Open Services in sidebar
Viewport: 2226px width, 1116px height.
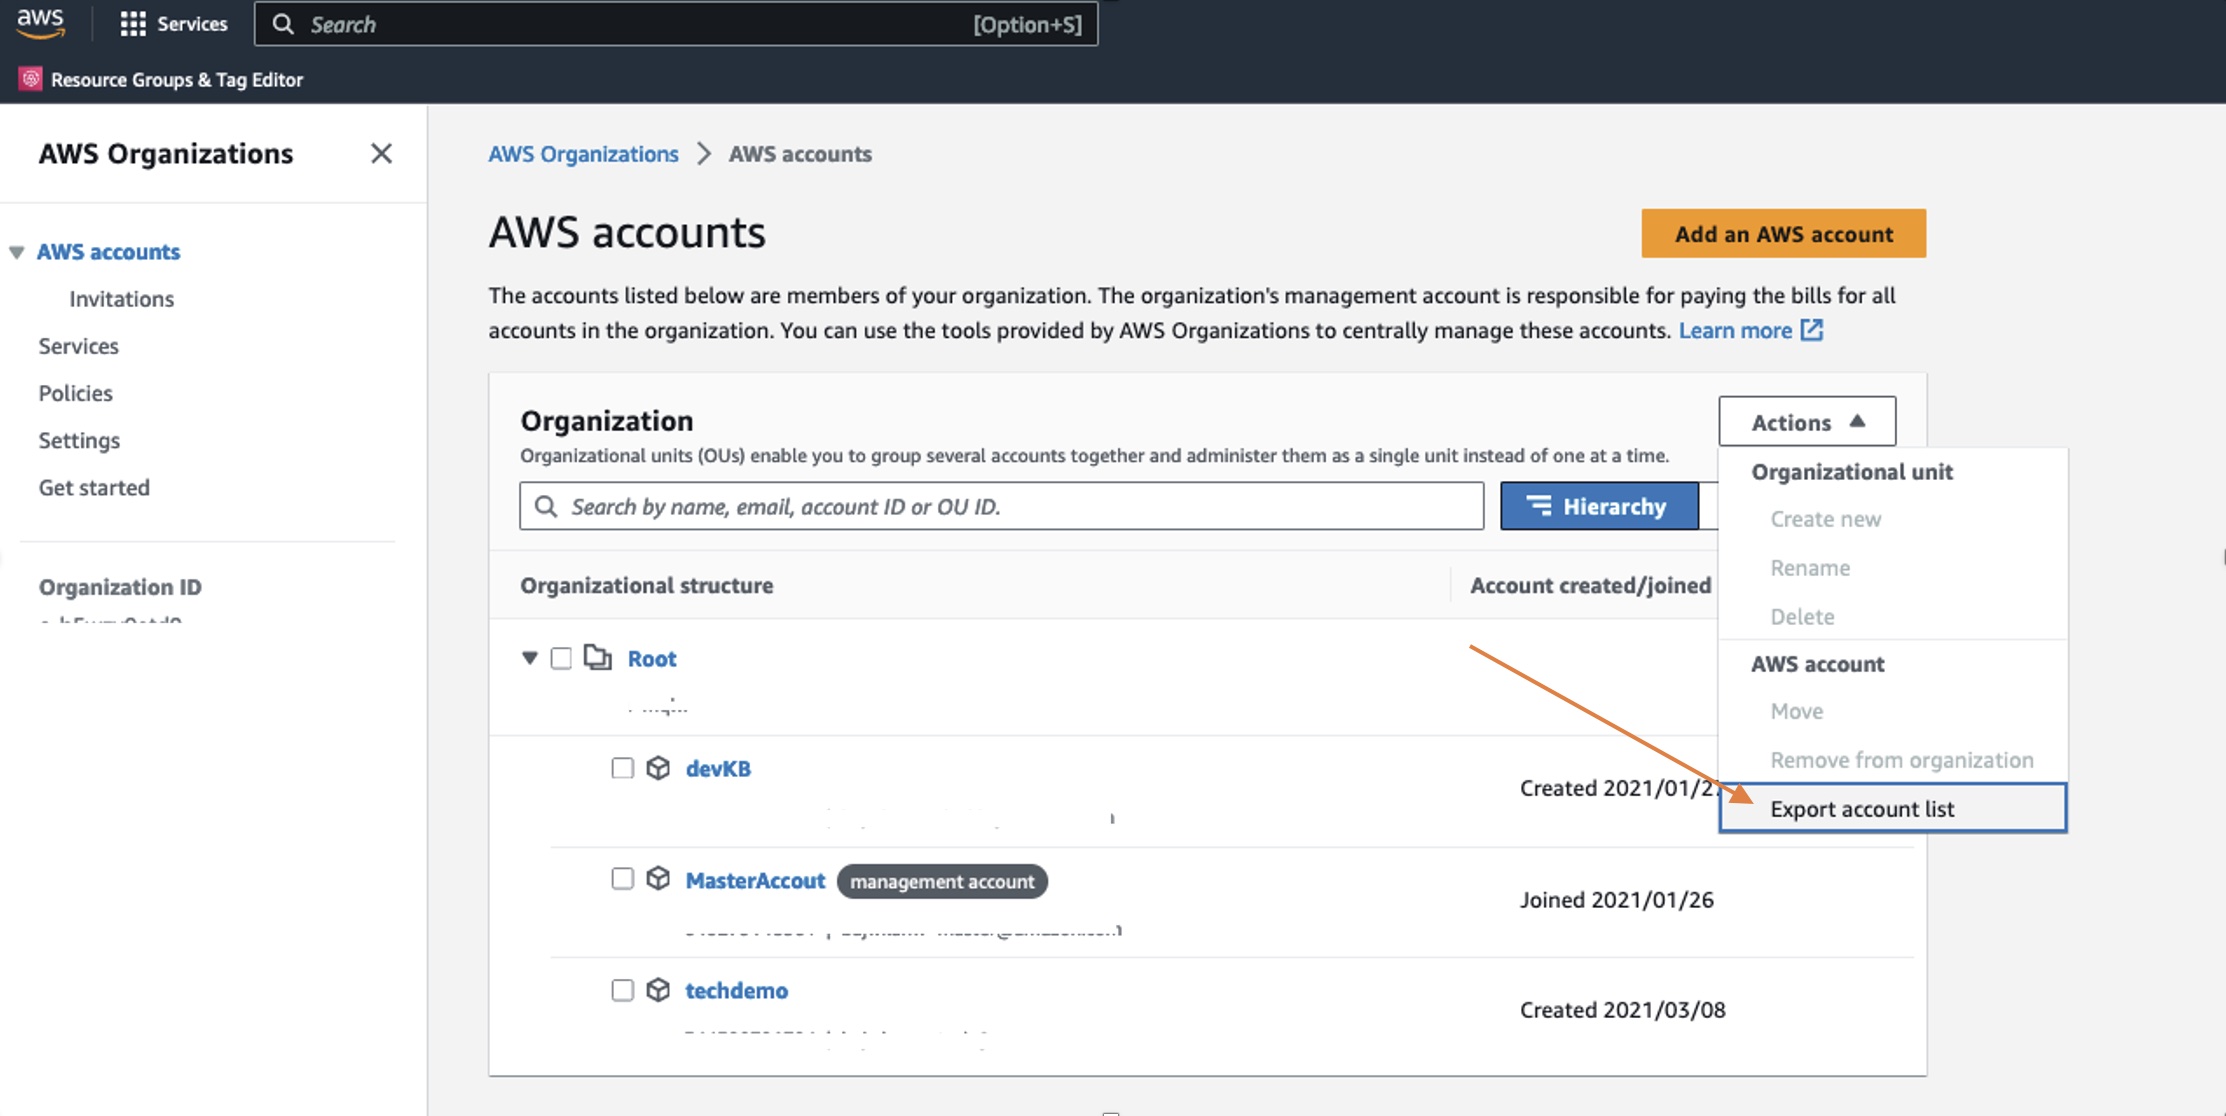(x=78, y=346)
